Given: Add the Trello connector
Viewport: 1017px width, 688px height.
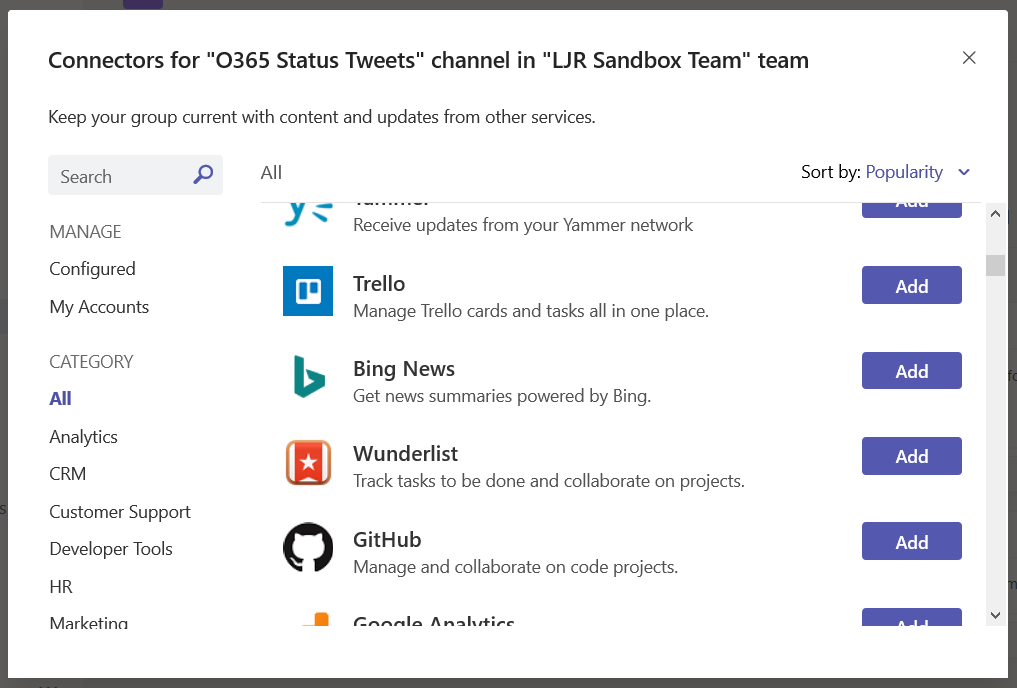Looking at the screenshot, I should 911,285.
